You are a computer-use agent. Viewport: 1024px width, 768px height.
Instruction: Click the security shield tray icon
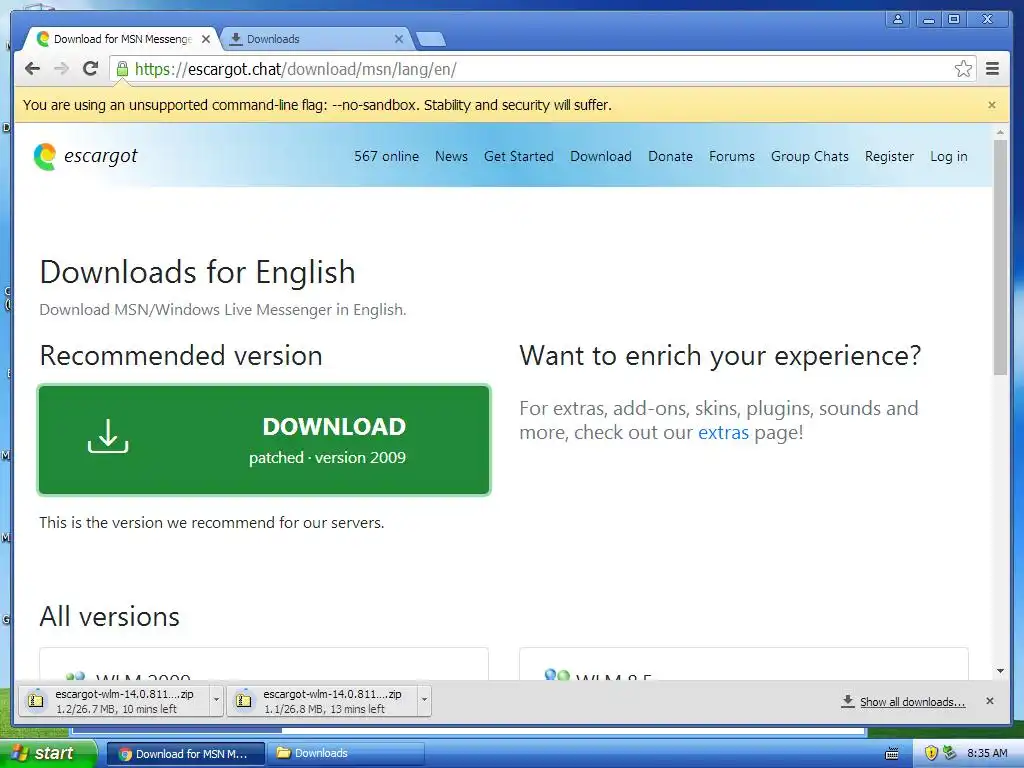(x=931, y=753)
